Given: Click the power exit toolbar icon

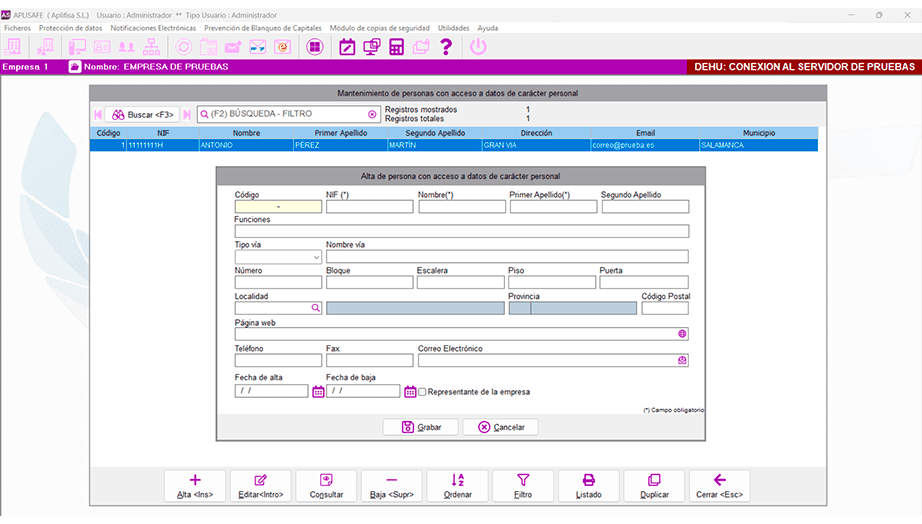Looking at the screenshot, I should click(478, 47).
